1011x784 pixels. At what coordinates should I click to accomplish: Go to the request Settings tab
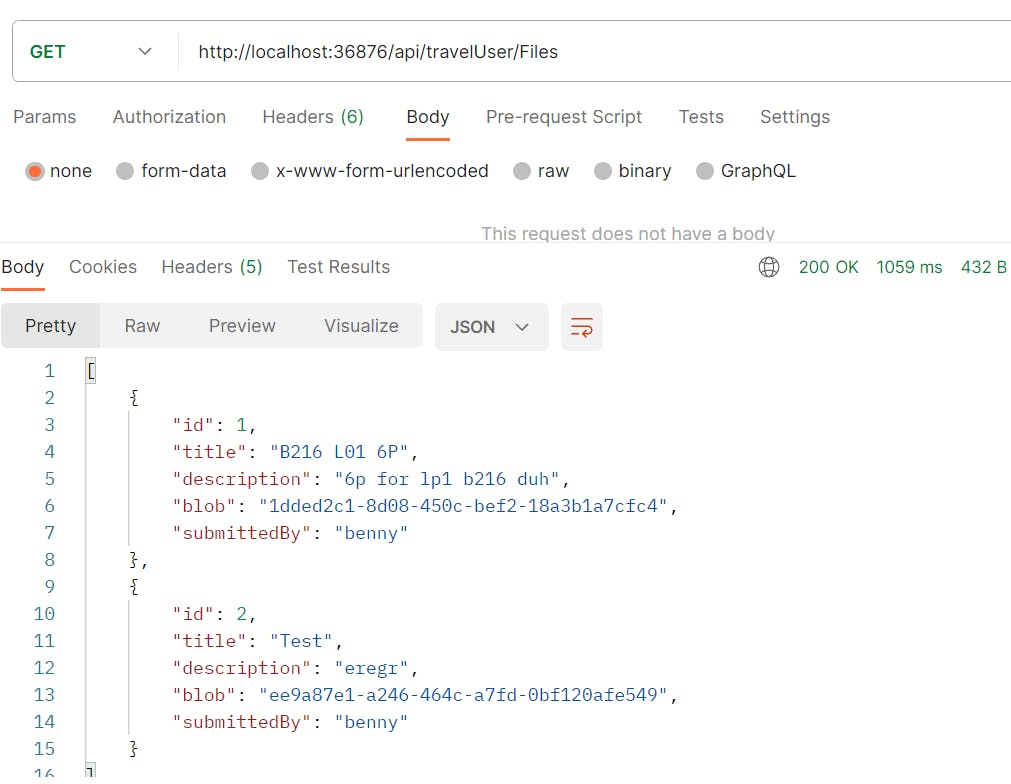click(794, 117)
